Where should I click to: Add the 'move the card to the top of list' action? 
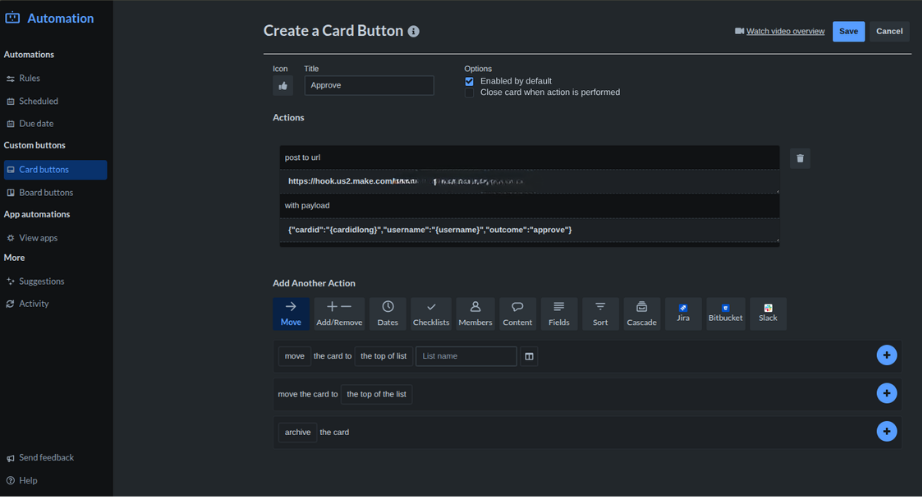(x=887, y=355)
